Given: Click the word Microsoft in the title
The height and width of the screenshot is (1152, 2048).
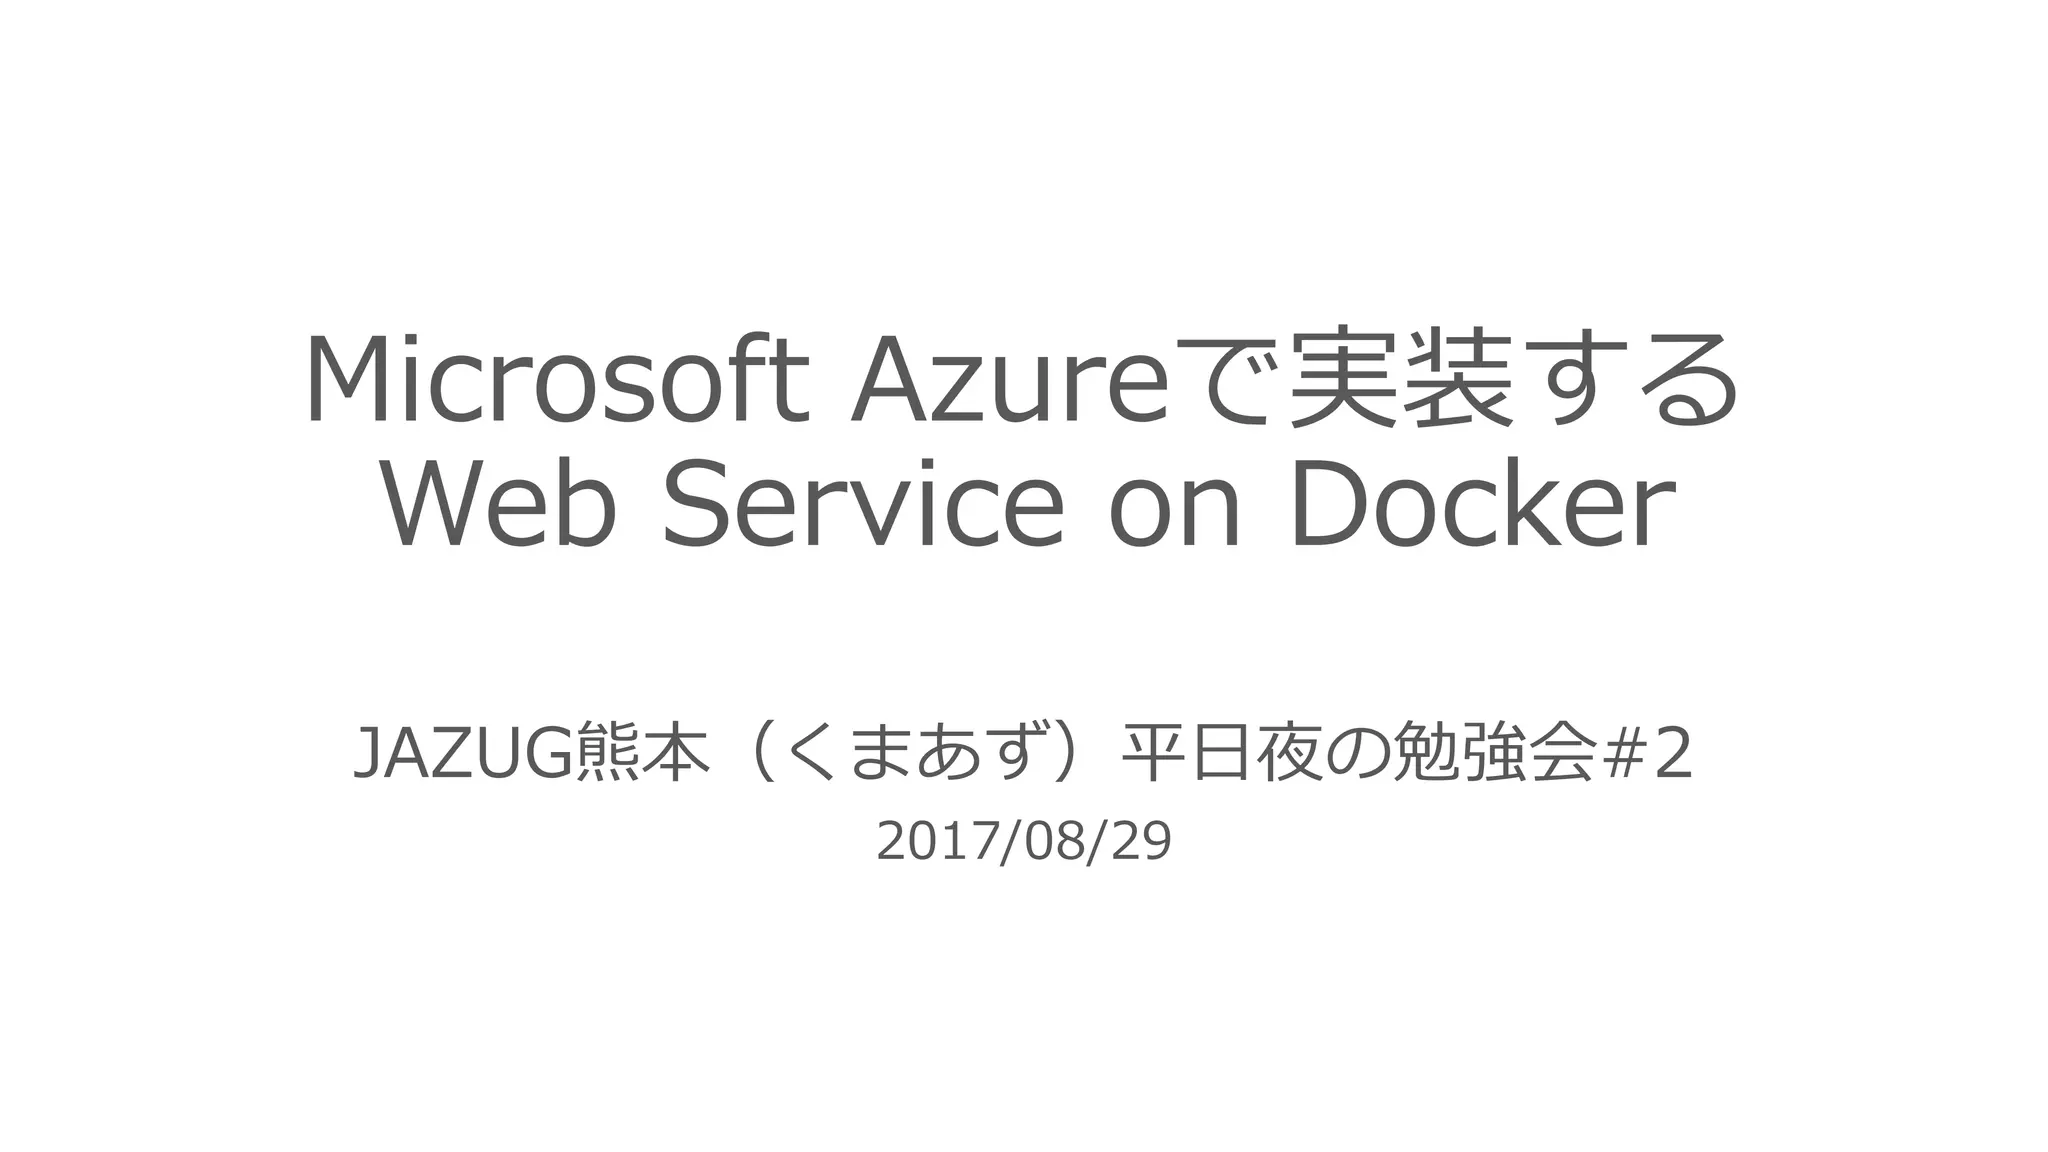Looking at the screenshot, I should 555,380.
